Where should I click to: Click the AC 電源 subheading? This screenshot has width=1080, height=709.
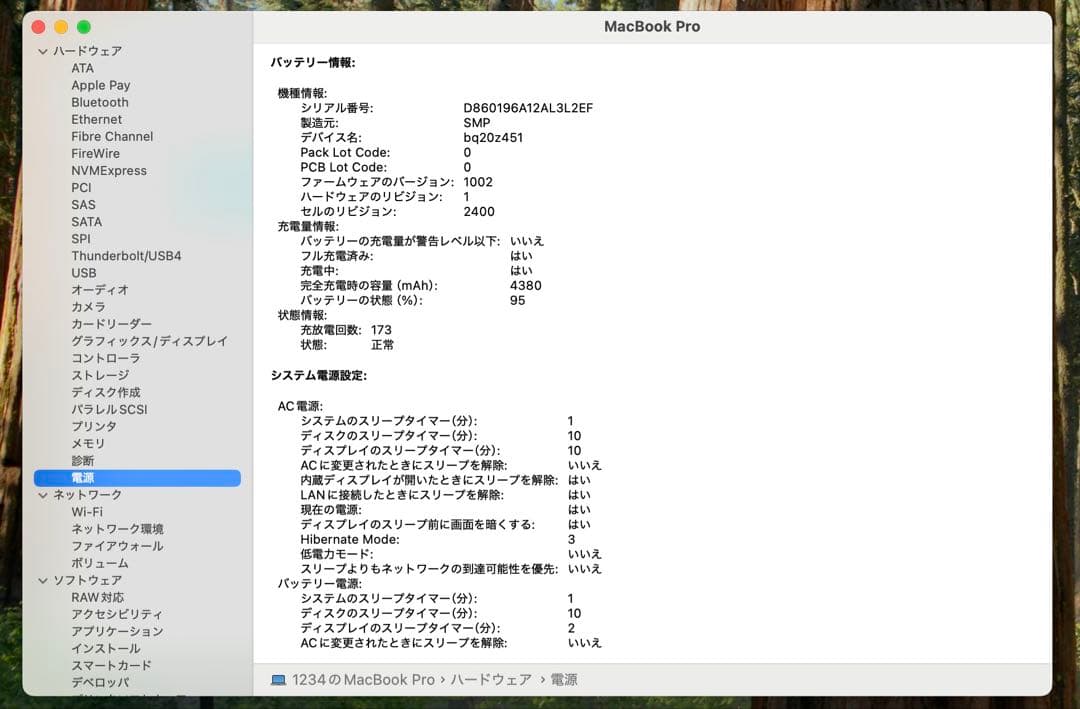300,407
